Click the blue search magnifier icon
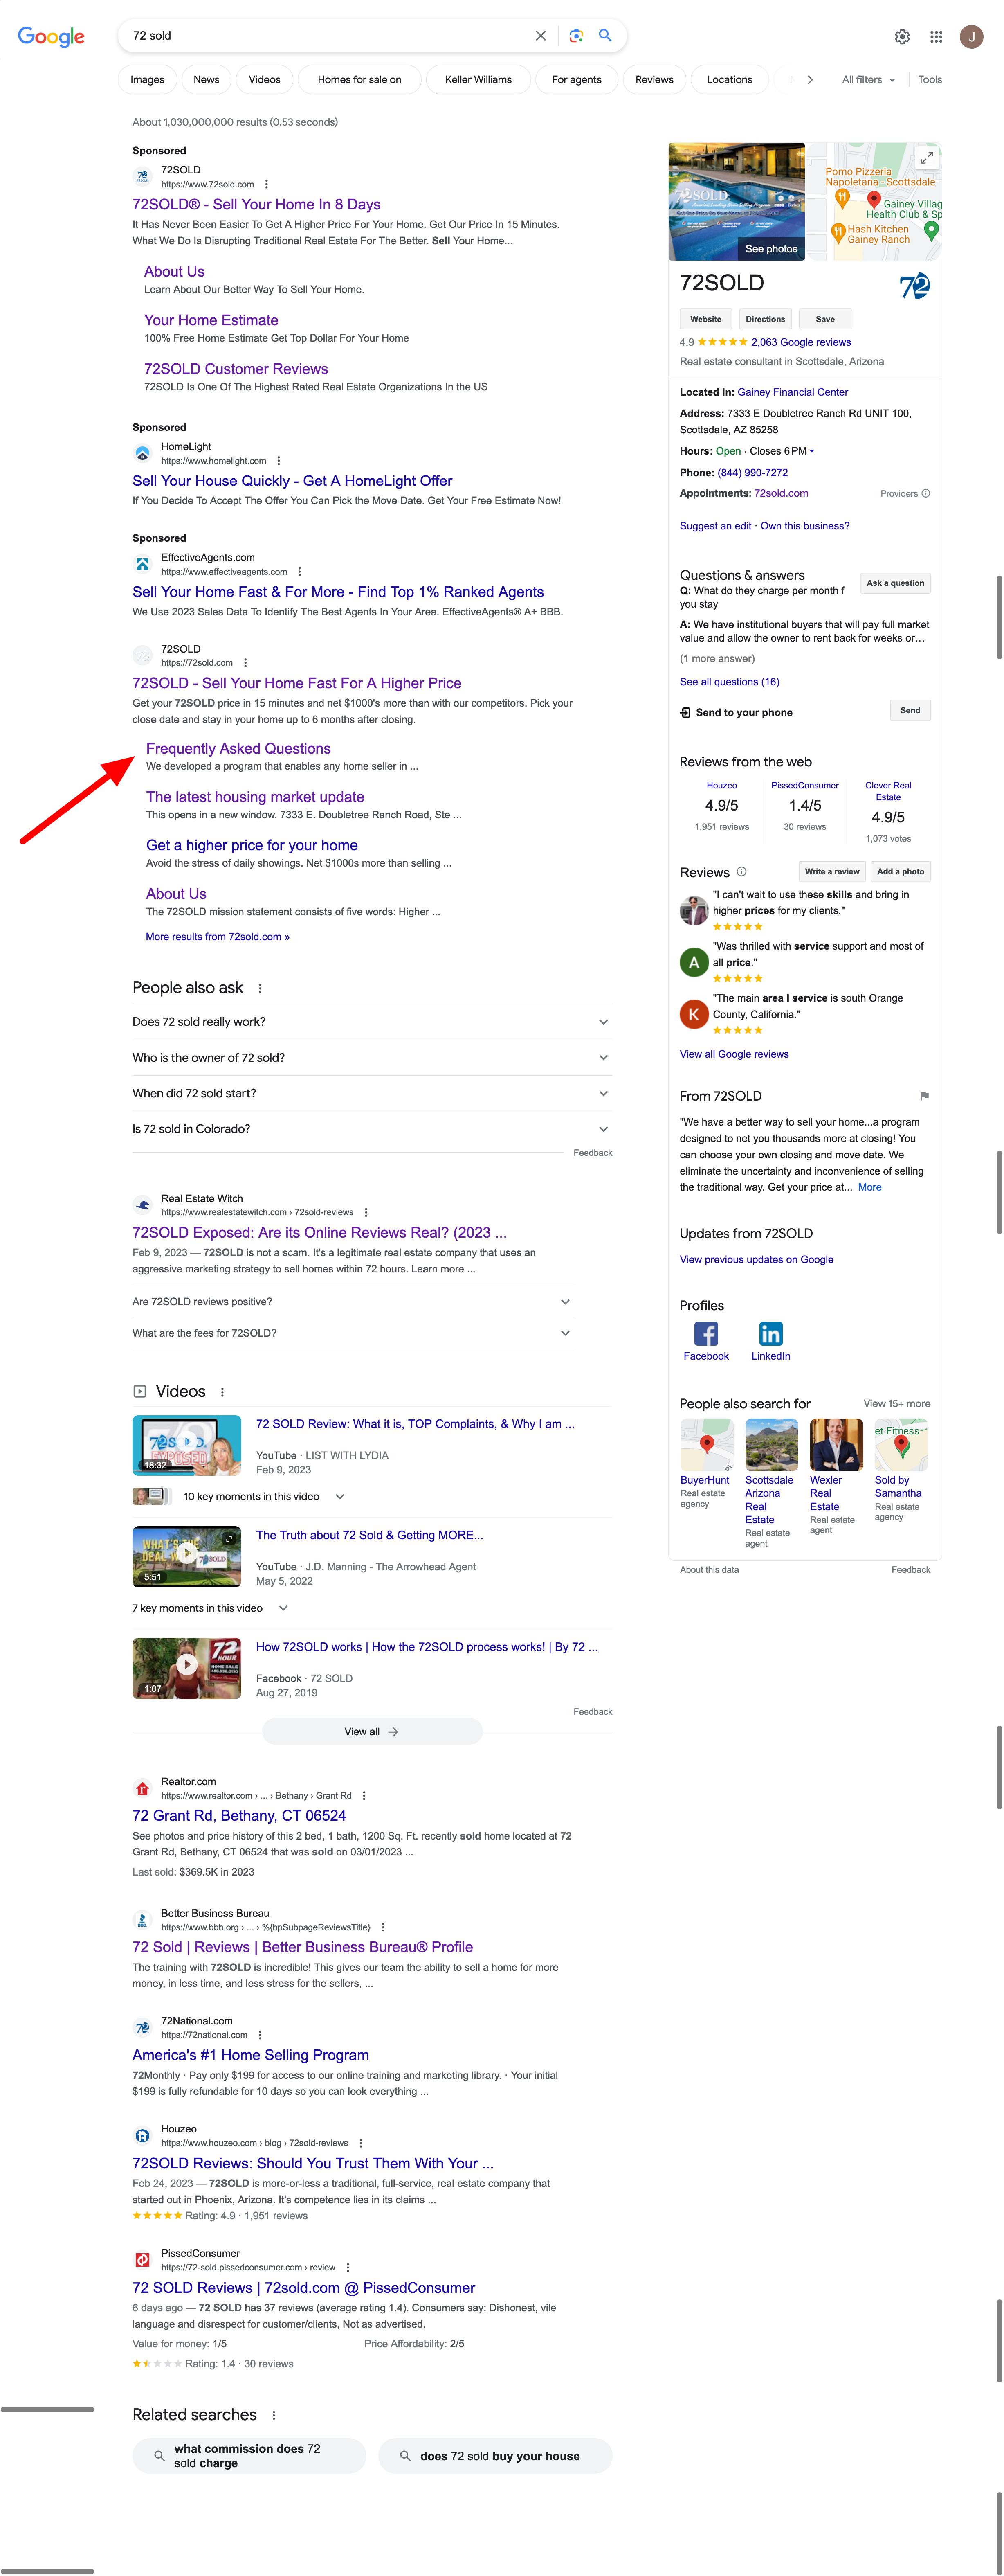Viewport: 1004px width, 2576px height. 605,35
